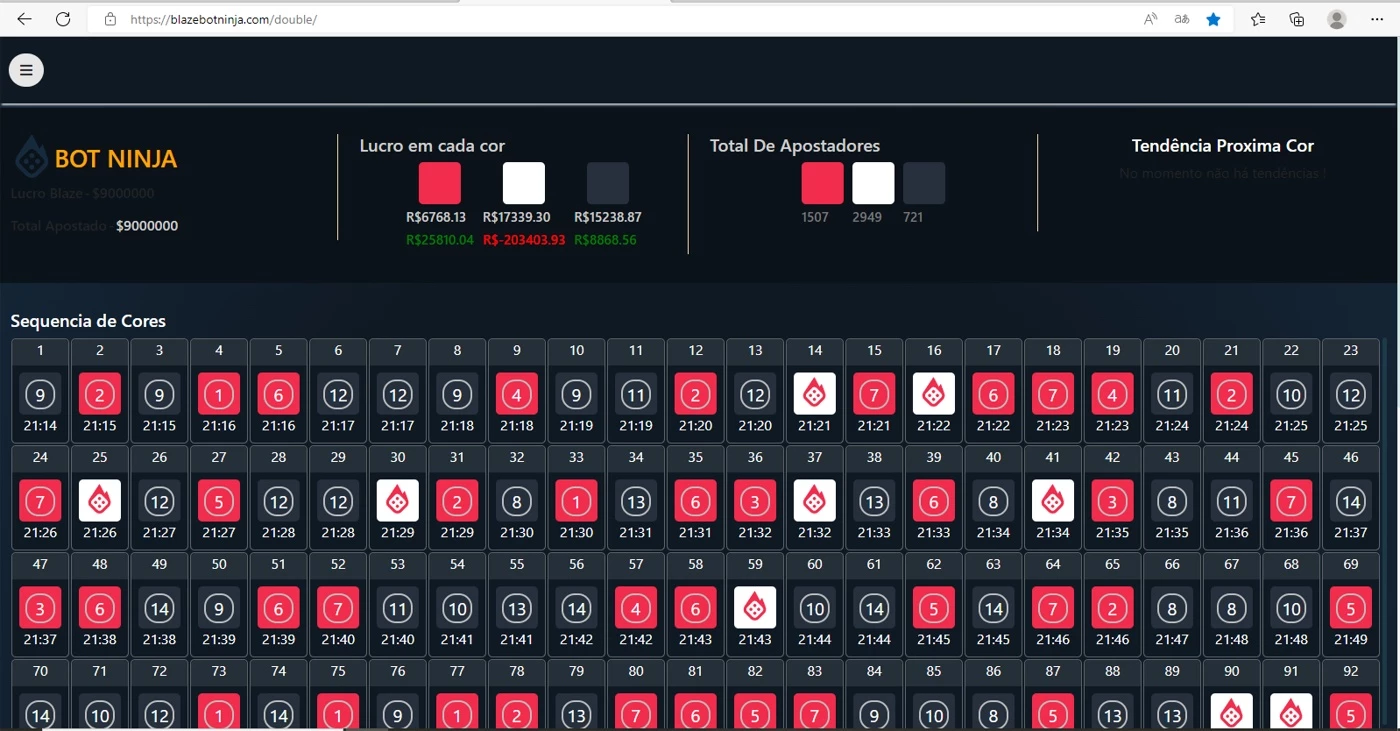The height and width of the screenshot is (731, 1400).
Task: Open the Favorites list icon
Action: coord(1258,19)
